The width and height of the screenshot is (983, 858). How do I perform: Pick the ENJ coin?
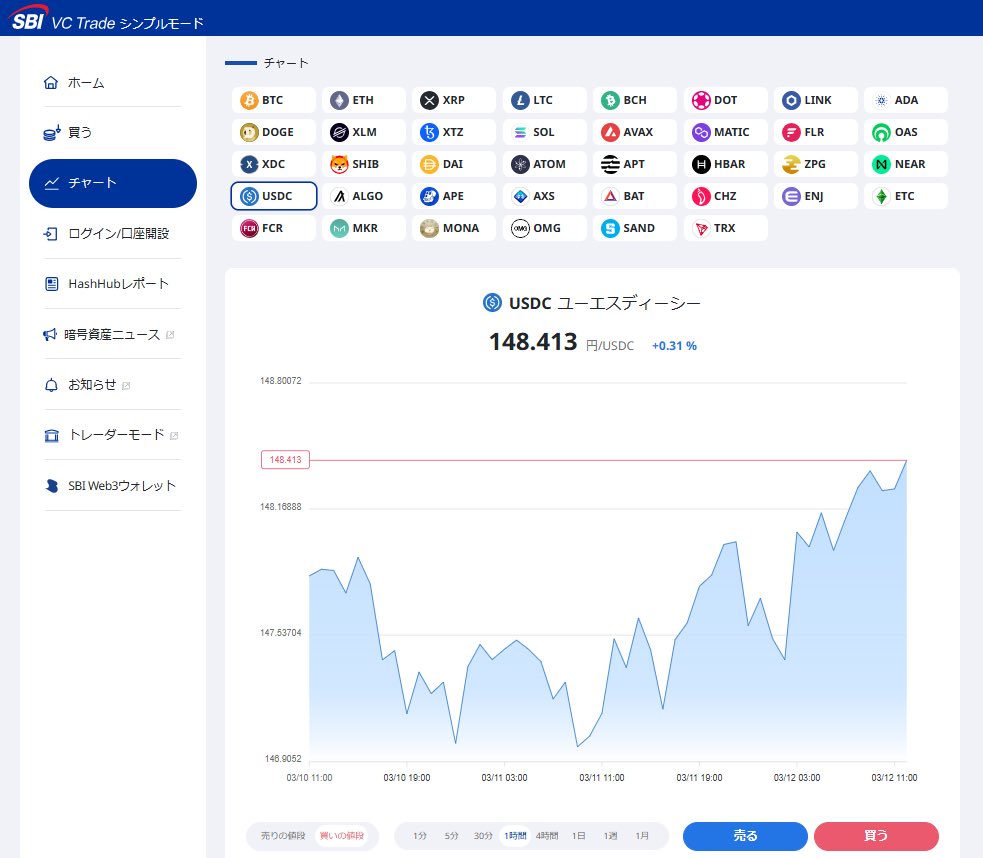coord(816,196)
